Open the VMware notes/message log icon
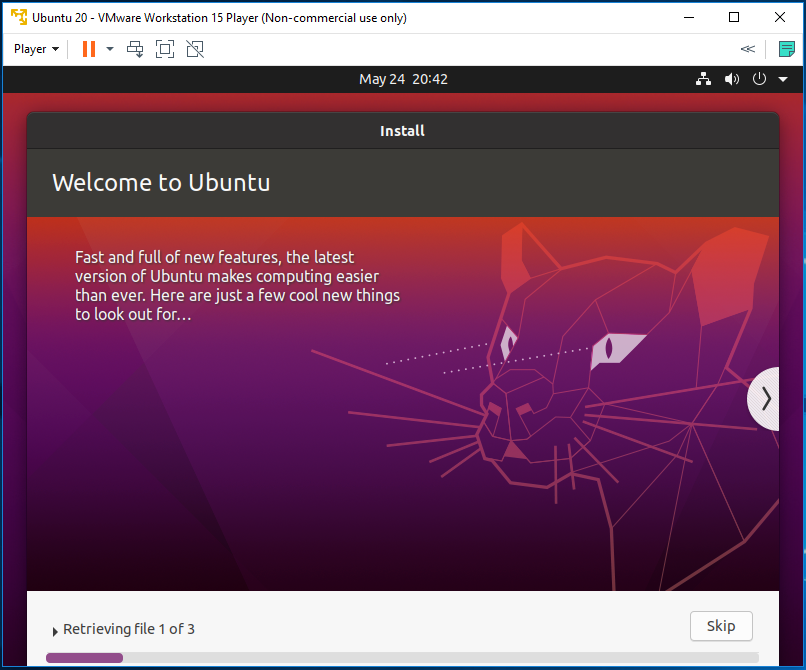Viewport: 806px width, 670px height. tap(786, 49)
